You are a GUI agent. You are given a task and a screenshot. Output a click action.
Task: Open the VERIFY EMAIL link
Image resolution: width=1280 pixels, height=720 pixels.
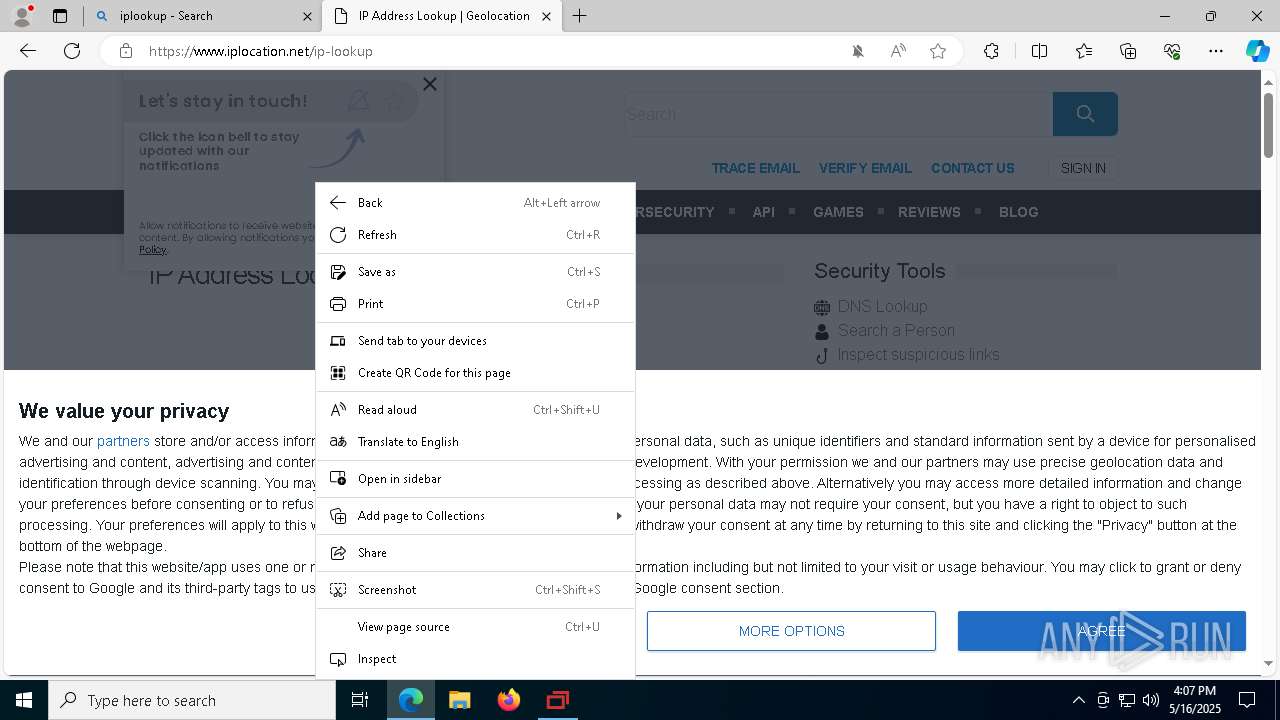[x=865, y=168]
